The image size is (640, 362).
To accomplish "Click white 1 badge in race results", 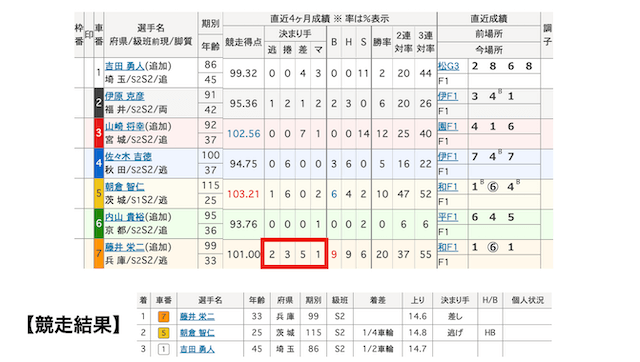I will coord(163,349).
